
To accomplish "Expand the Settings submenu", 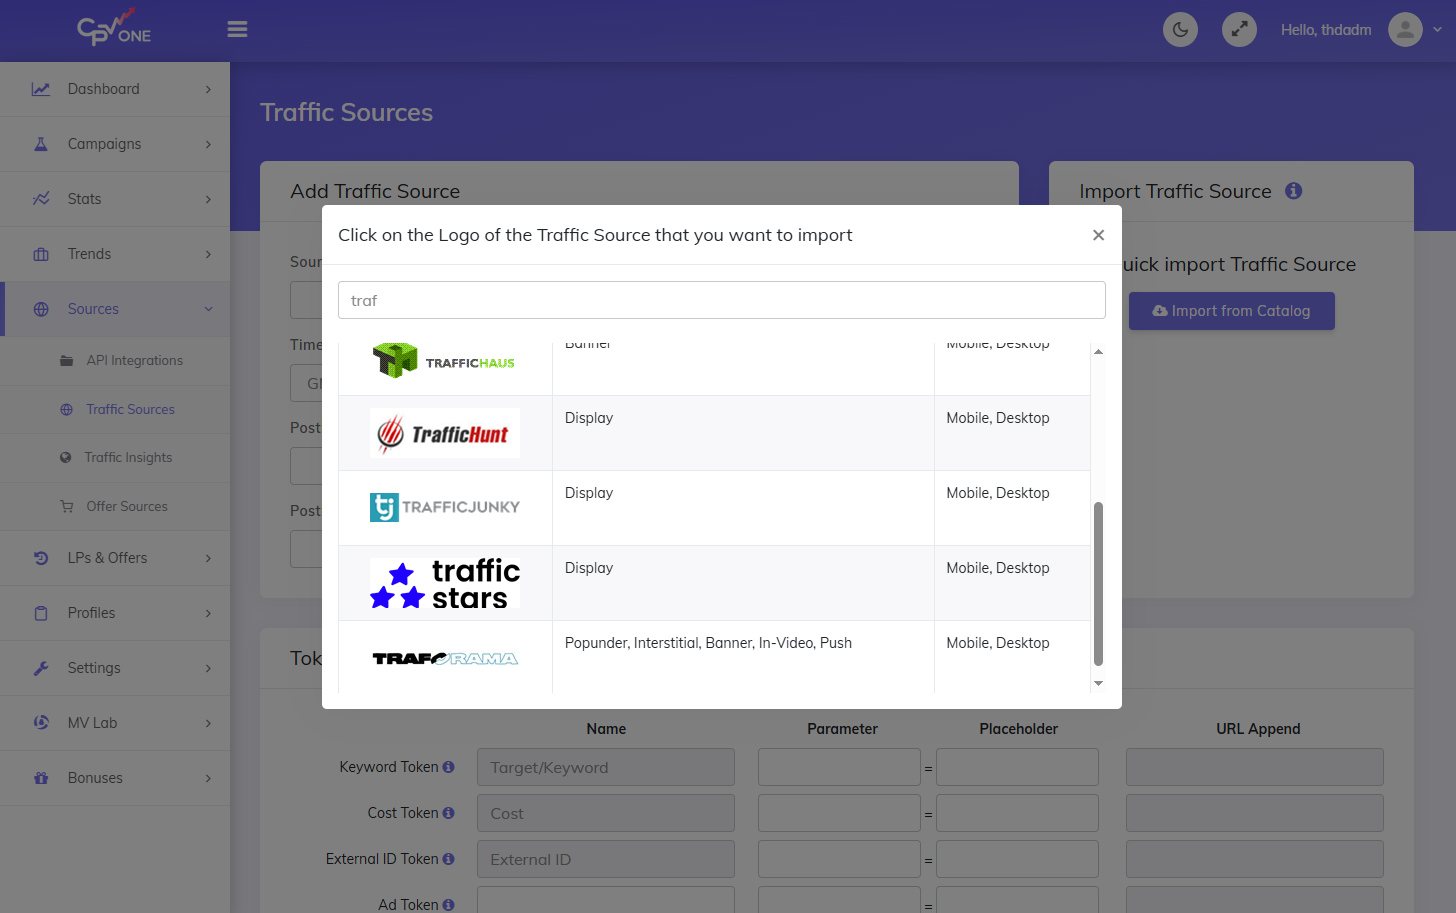I will (x=115, y=667).
